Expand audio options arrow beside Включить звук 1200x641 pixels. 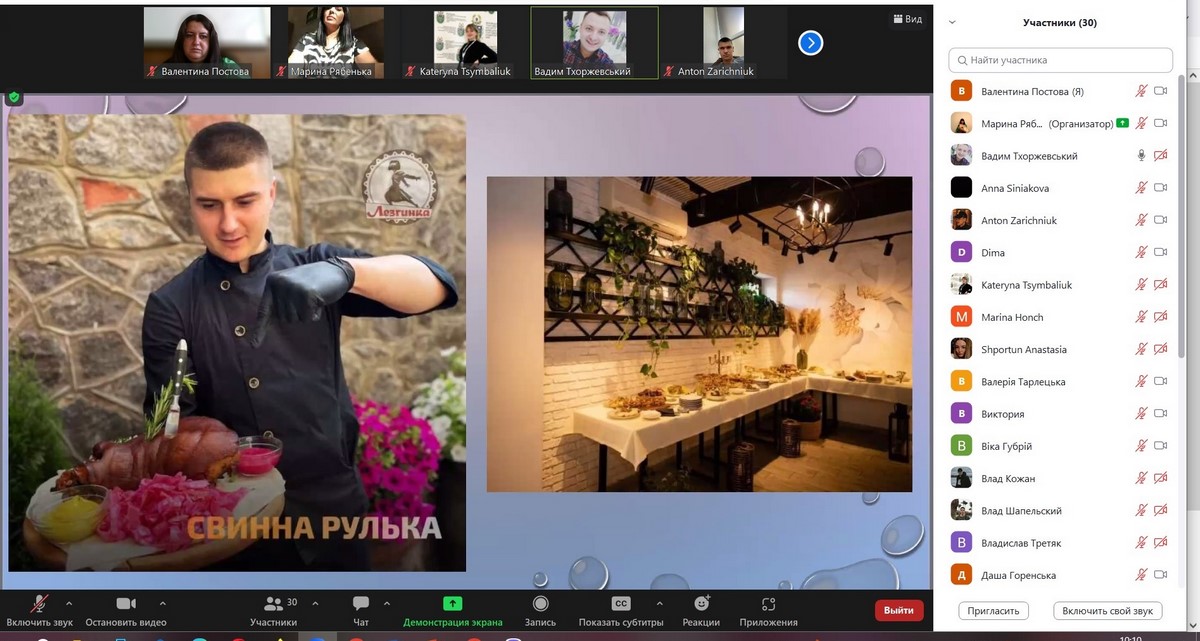(69, 603)
